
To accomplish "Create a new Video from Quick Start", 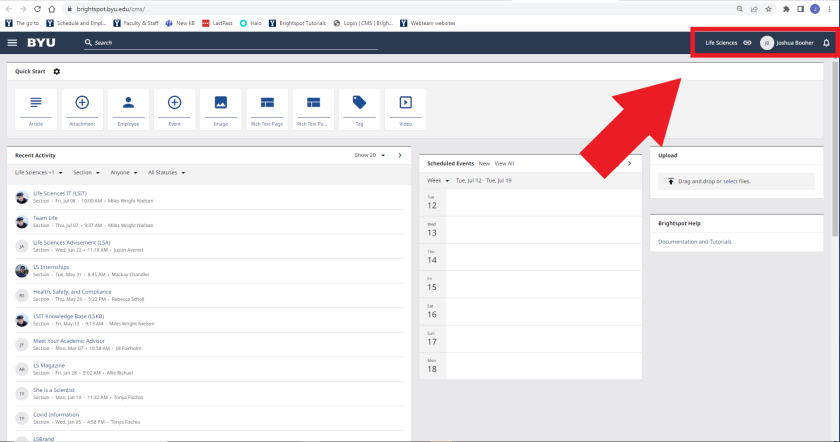I will point(405,108).
